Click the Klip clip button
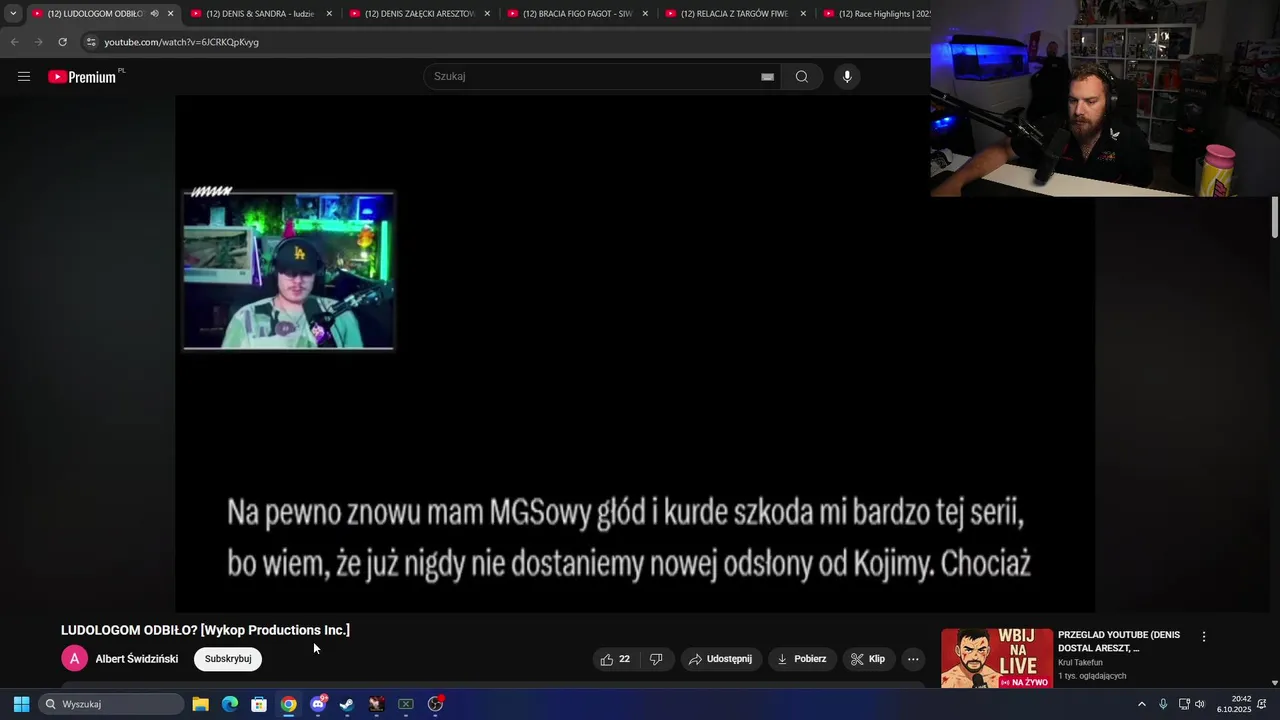1280x720 pixels. pyautogui.click(x=868, y=659)
